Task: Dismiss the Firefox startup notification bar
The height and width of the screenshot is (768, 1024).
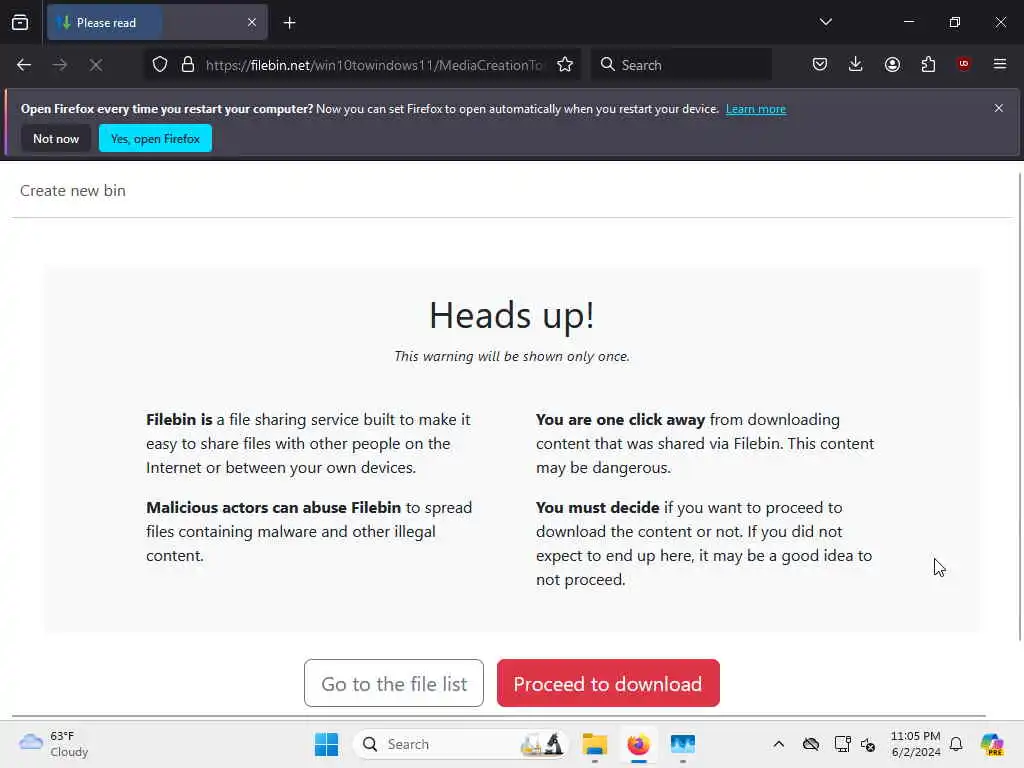Action: click(999, 108)
